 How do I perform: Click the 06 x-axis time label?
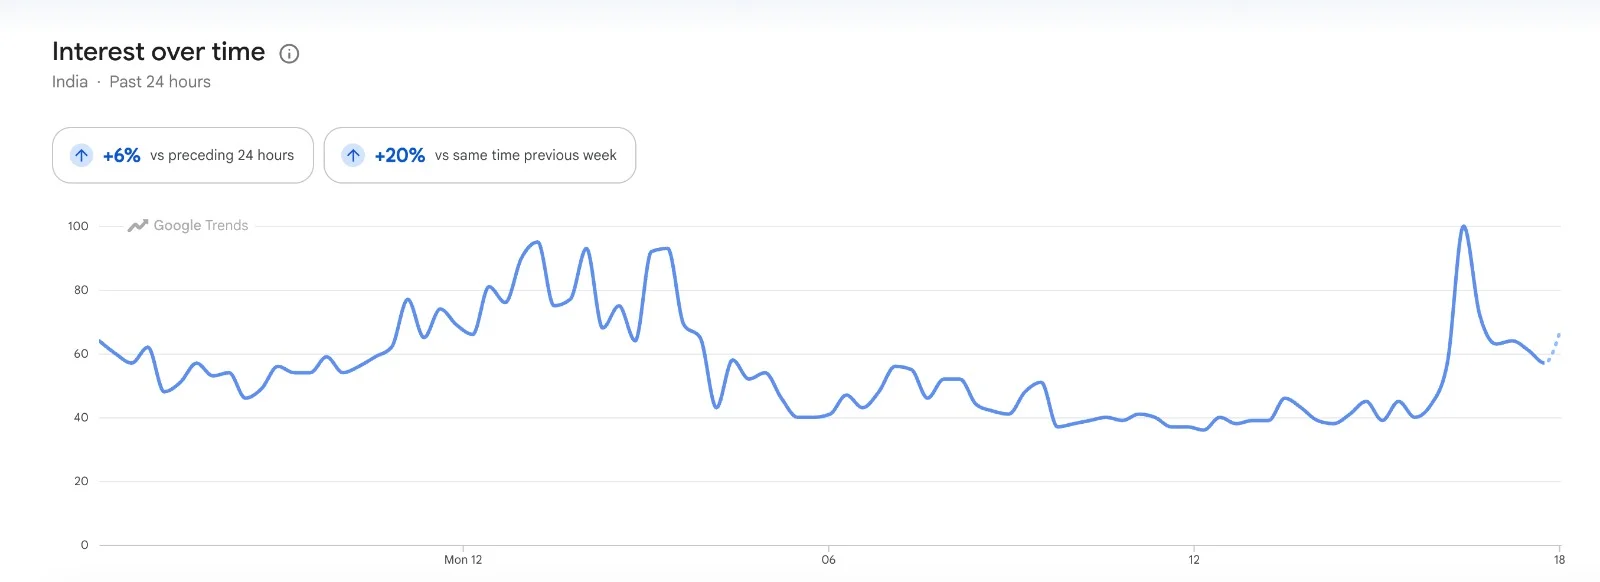click(828, 560)
